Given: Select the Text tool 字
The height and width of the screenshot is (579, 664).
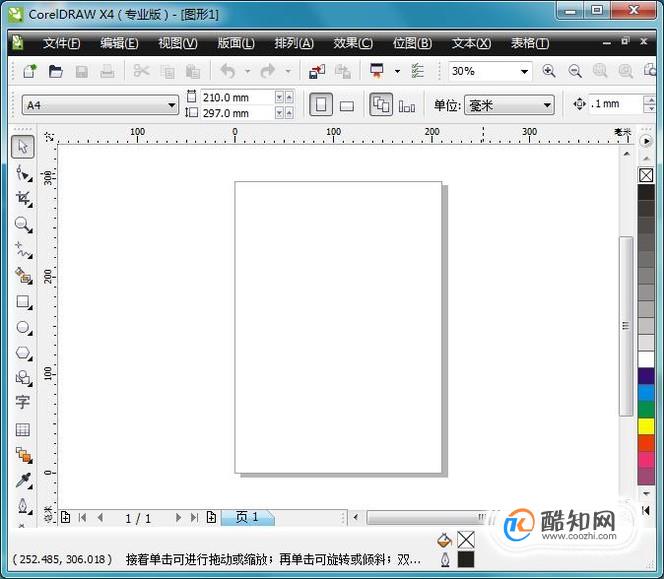Looking at the screenshot, I should pyautogui.click(x=22, y=402).
